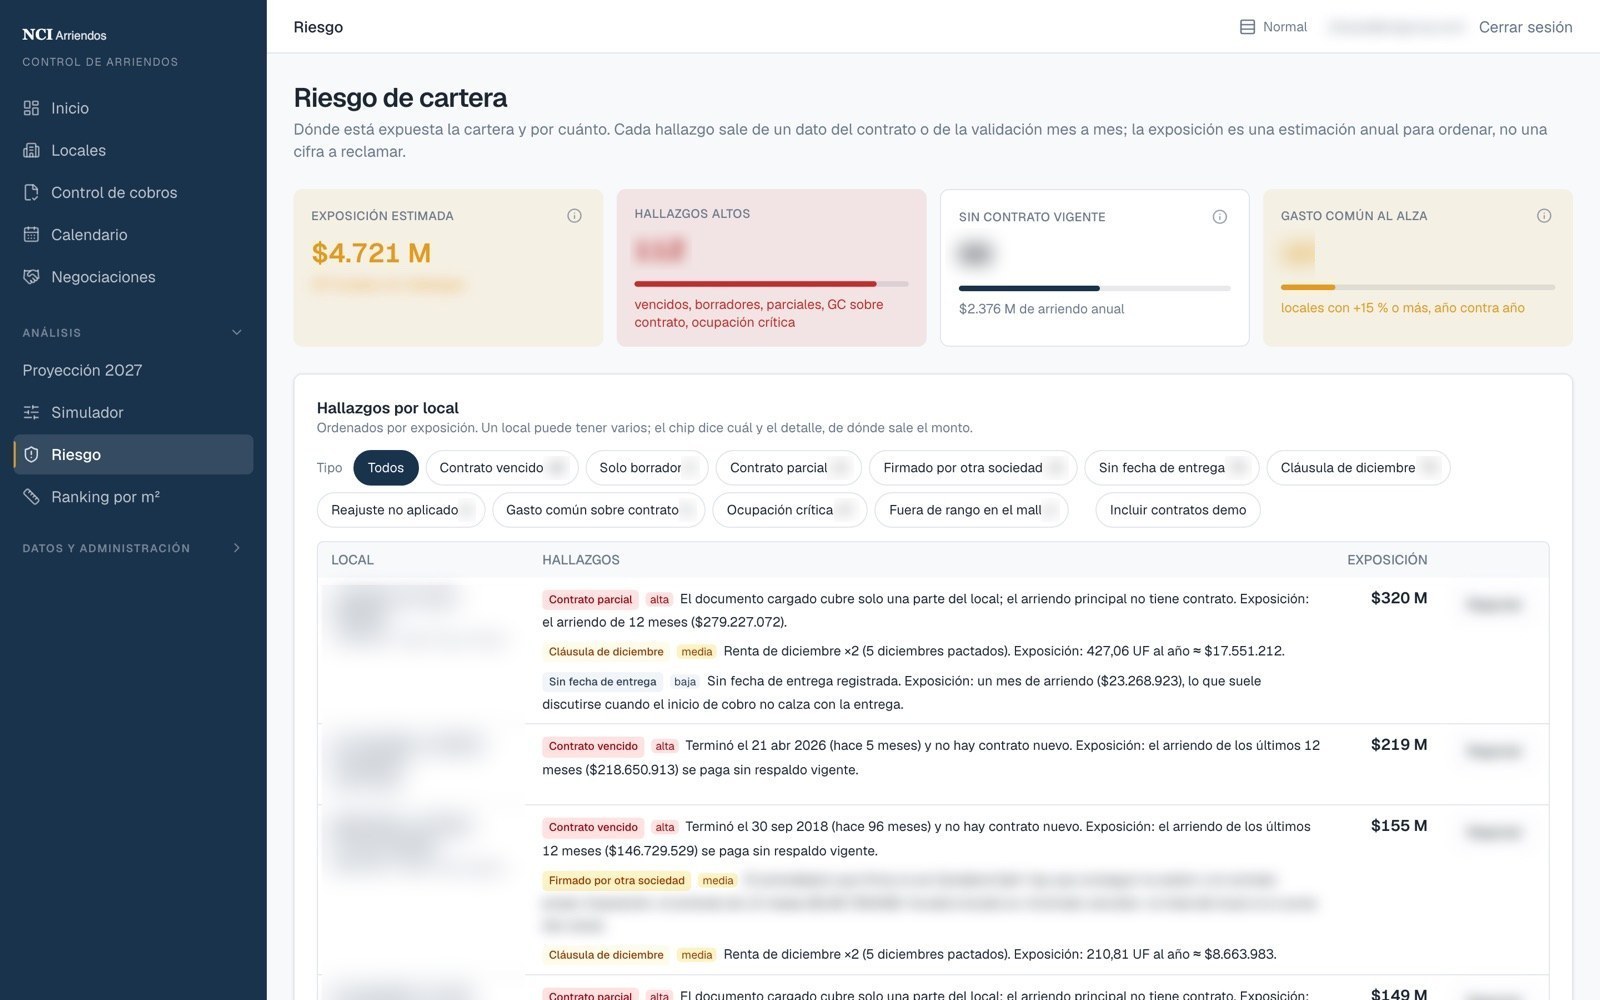Screen dimensions: 1600x1000
Task: Click the Gasto común al alza orange progress bar
Action: pyautogui.click(x=1417, y=287)
